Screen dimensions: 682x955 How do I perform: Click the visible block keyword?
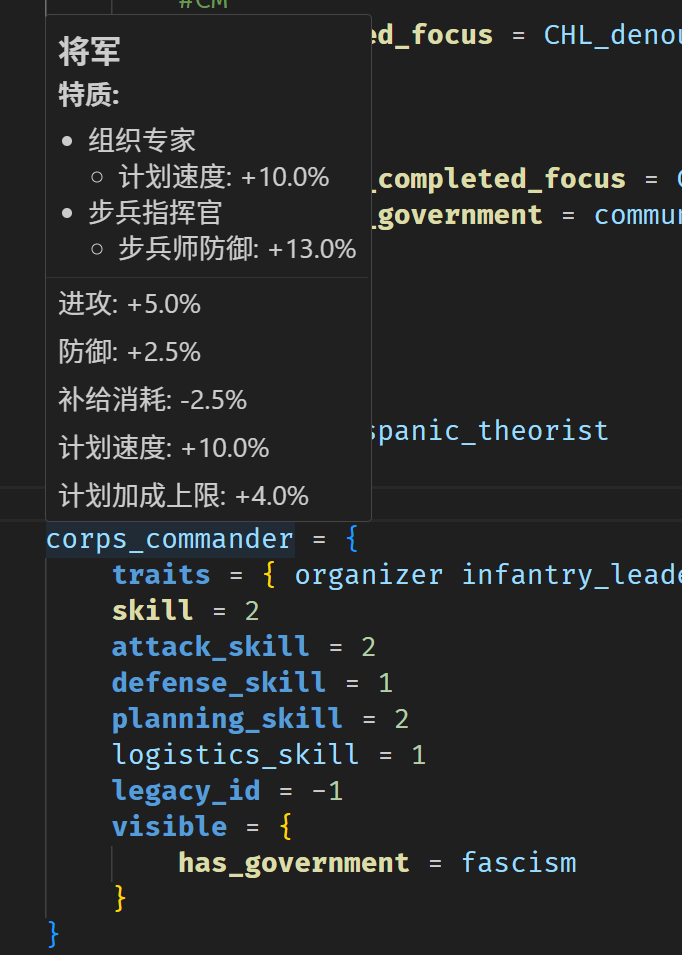(169, 827)
